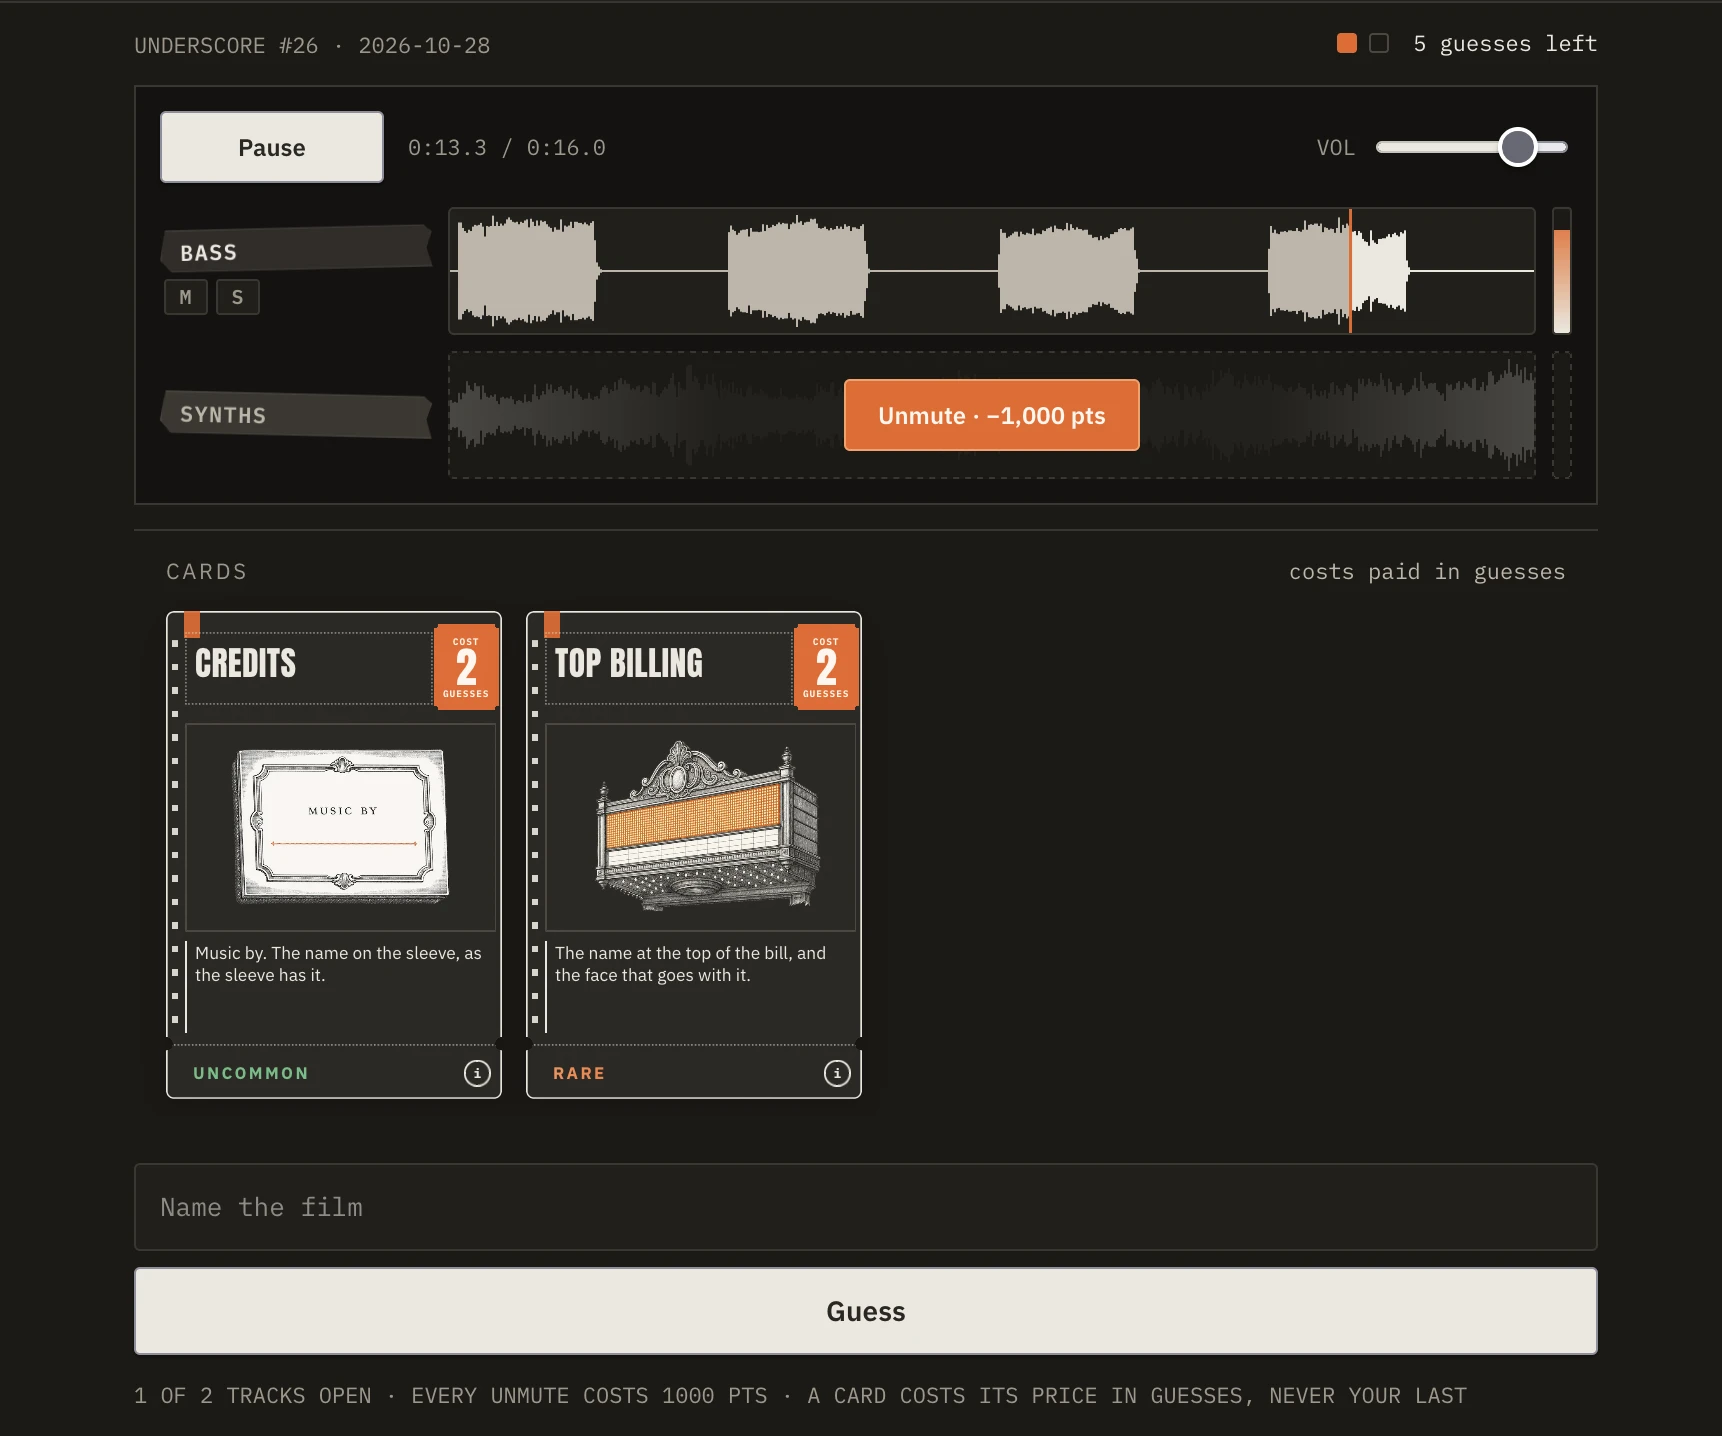The width and height of the screenshot is (1722, 1436).
Task: Click the Top Billing card description text
Action: point(690,964)
